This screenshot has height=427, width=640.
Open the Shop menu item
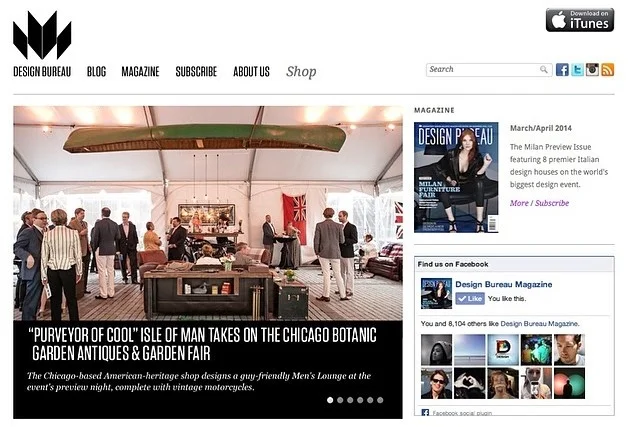301,72
